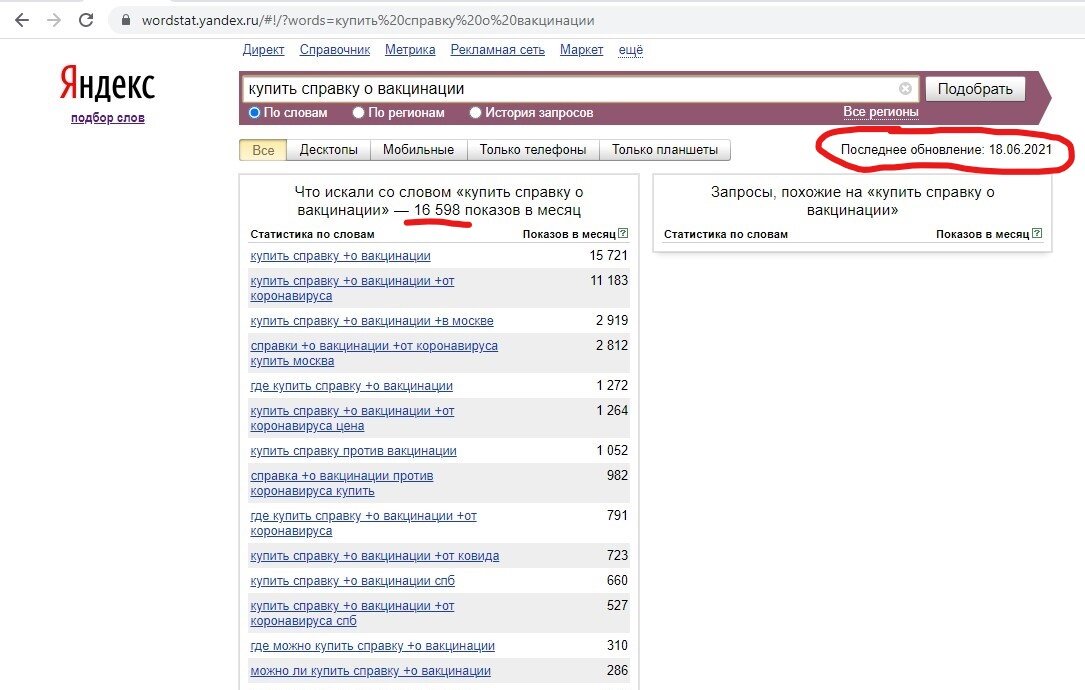This screenshot has width=1085, height=690.
Task: Click the left 'Статистика по словам' column header
Action: (312, 234)
